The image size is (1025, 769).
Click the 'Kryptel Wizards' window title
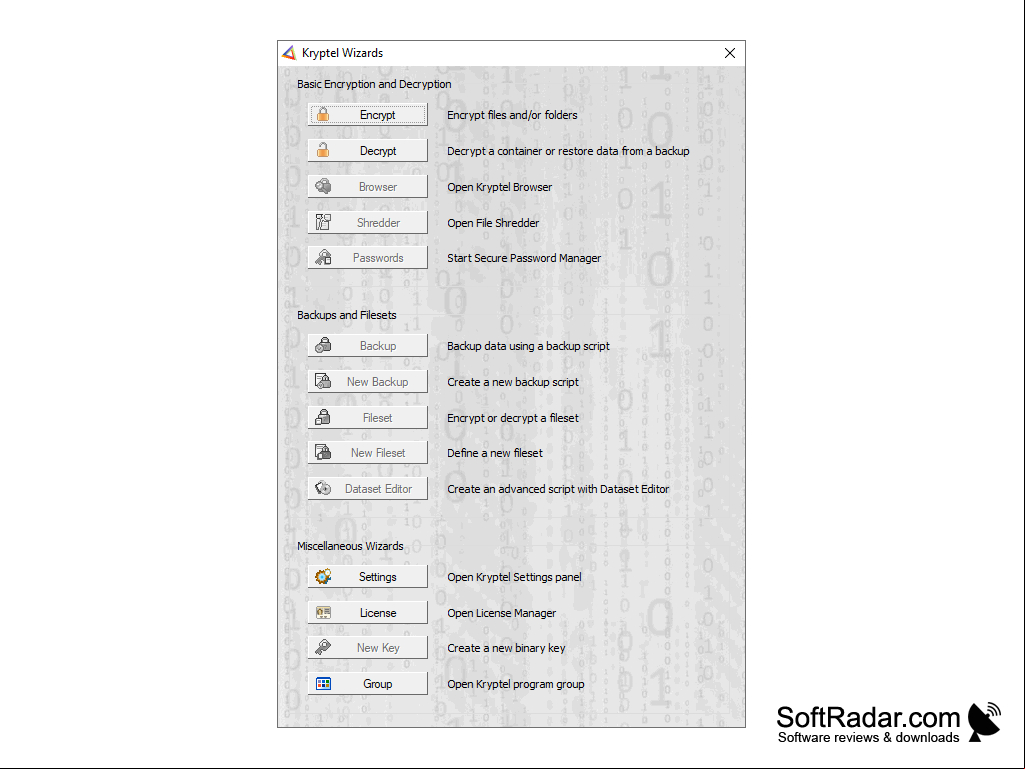point(343,53)
